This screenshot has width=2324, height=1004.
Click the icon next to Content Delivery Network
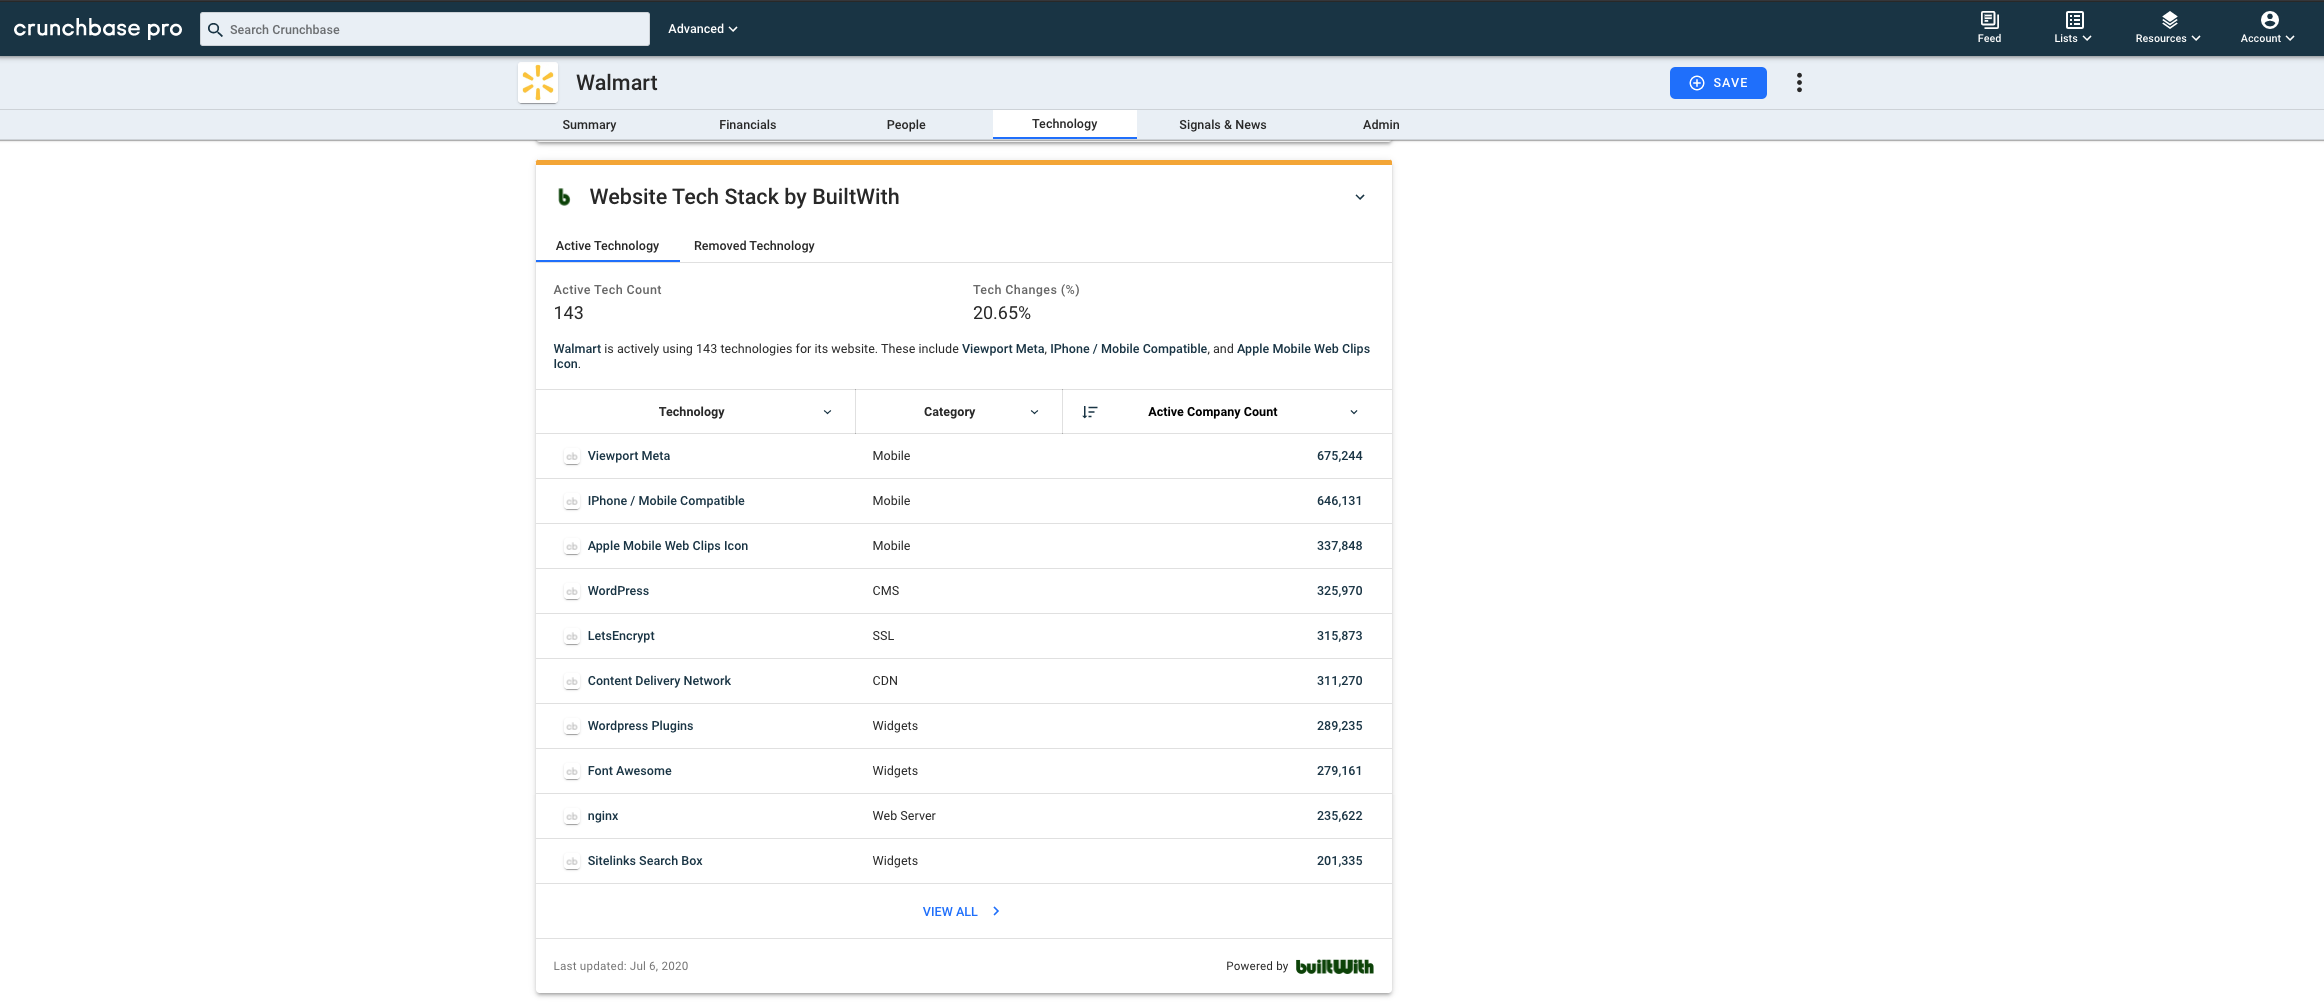[x=572, y=681]
